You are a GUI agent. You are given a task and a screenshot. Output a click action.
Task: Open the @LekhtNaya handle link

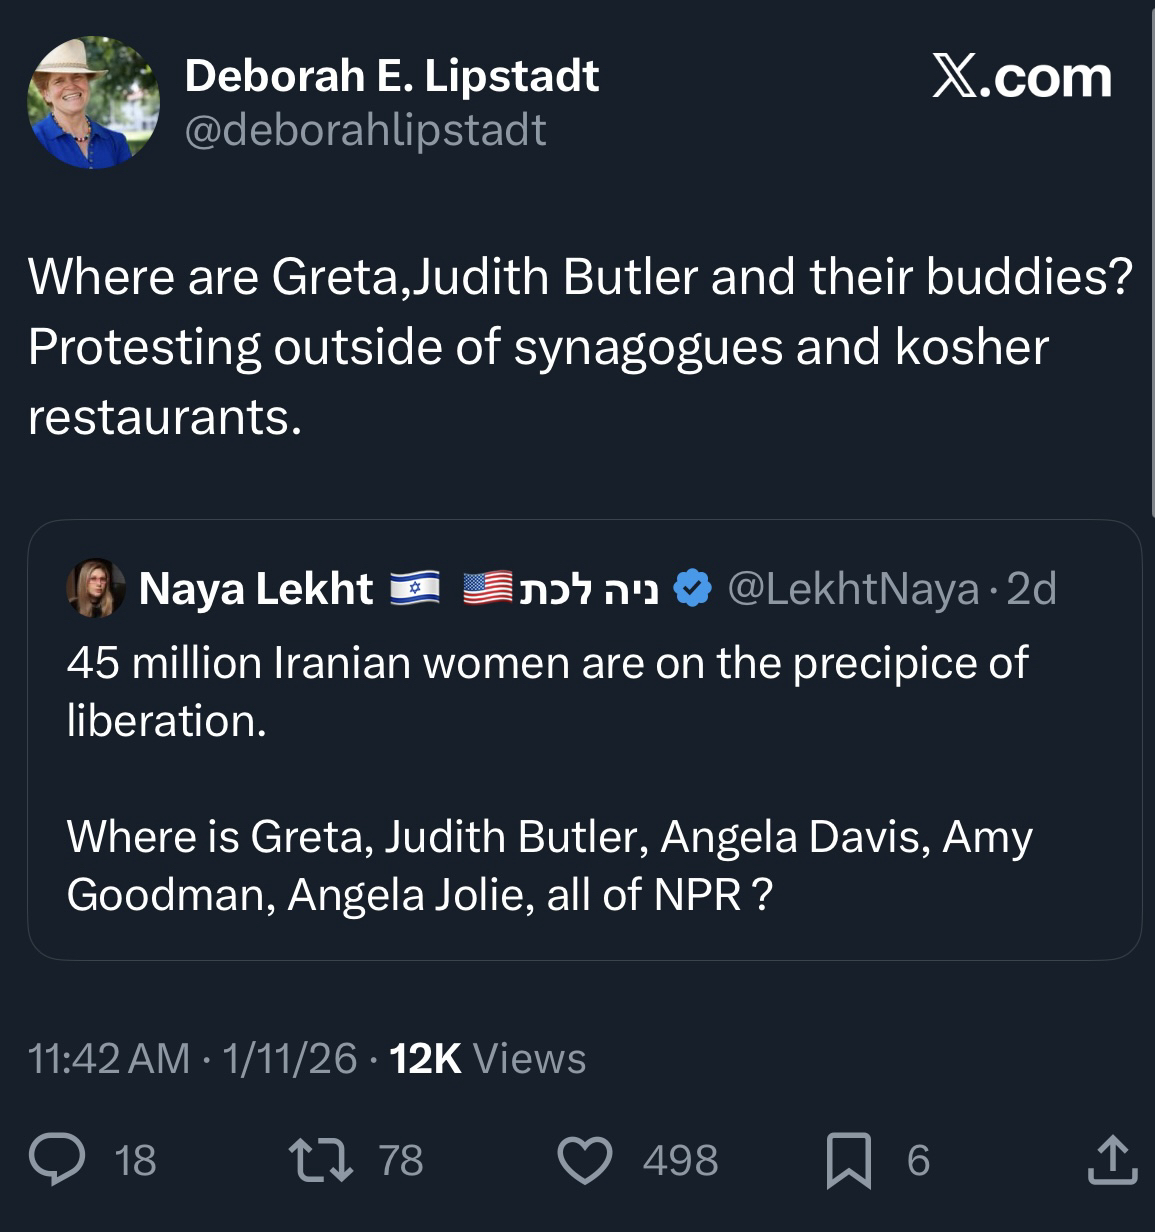pos(853,588)
